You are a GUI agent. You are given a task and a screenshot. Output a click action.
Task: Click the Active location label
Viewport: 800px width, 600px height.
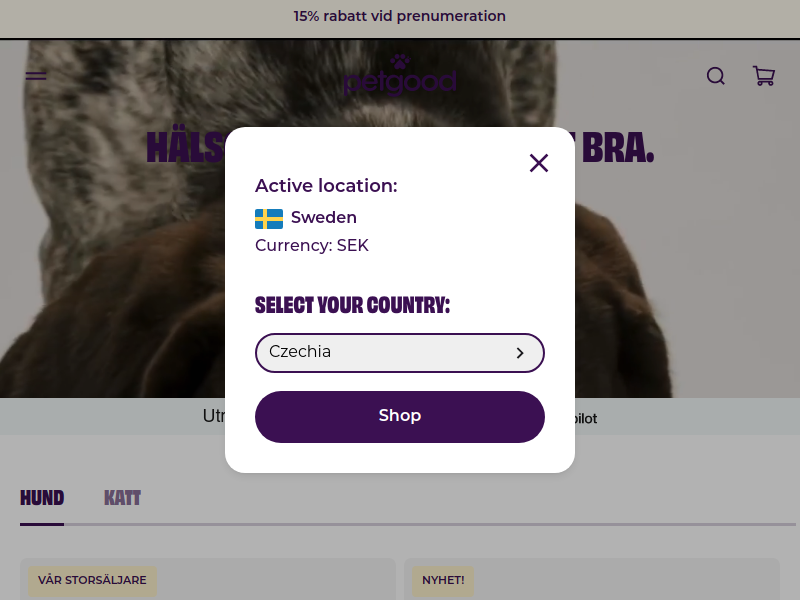326,186
